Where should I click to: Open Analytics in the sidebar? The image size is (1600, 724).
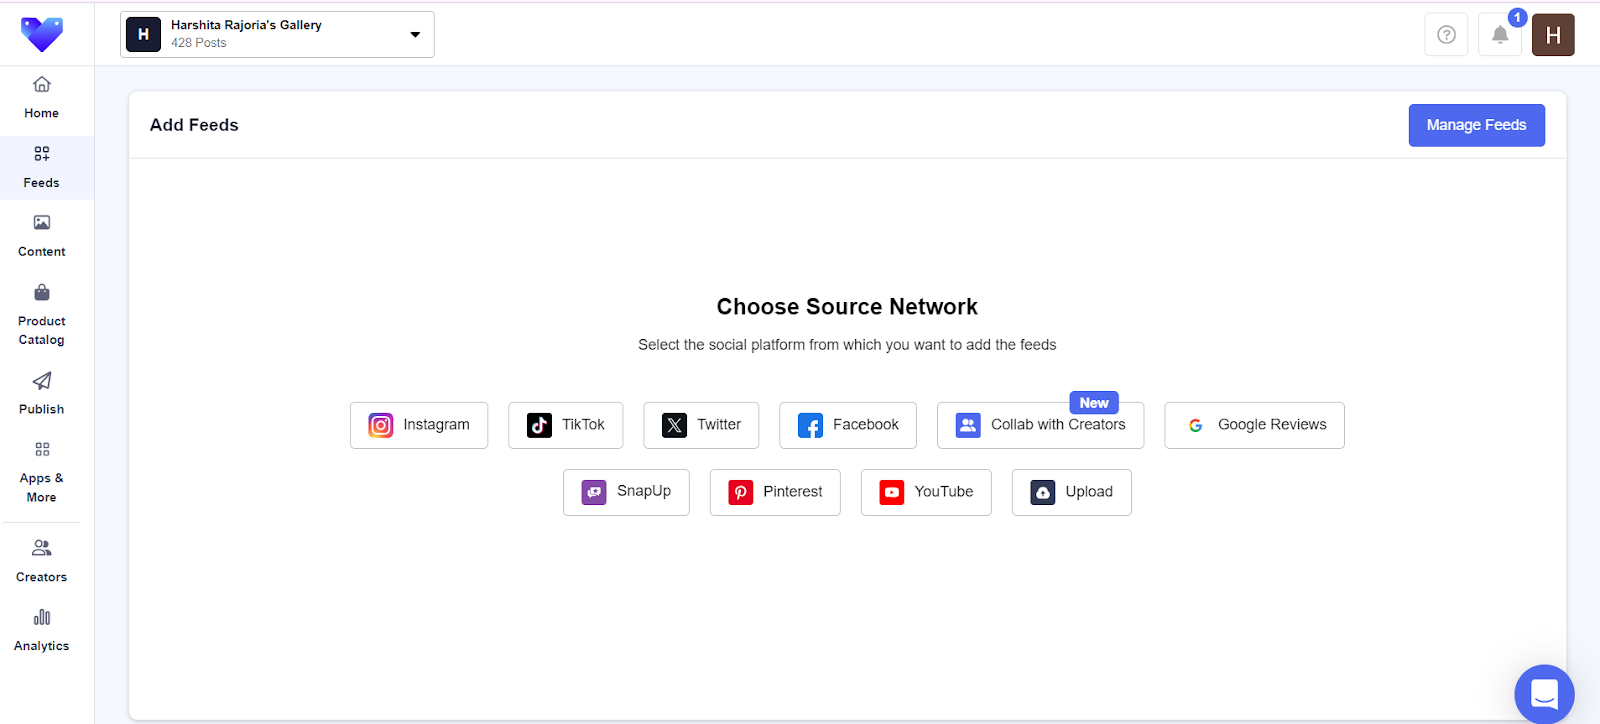pos(42,630)
